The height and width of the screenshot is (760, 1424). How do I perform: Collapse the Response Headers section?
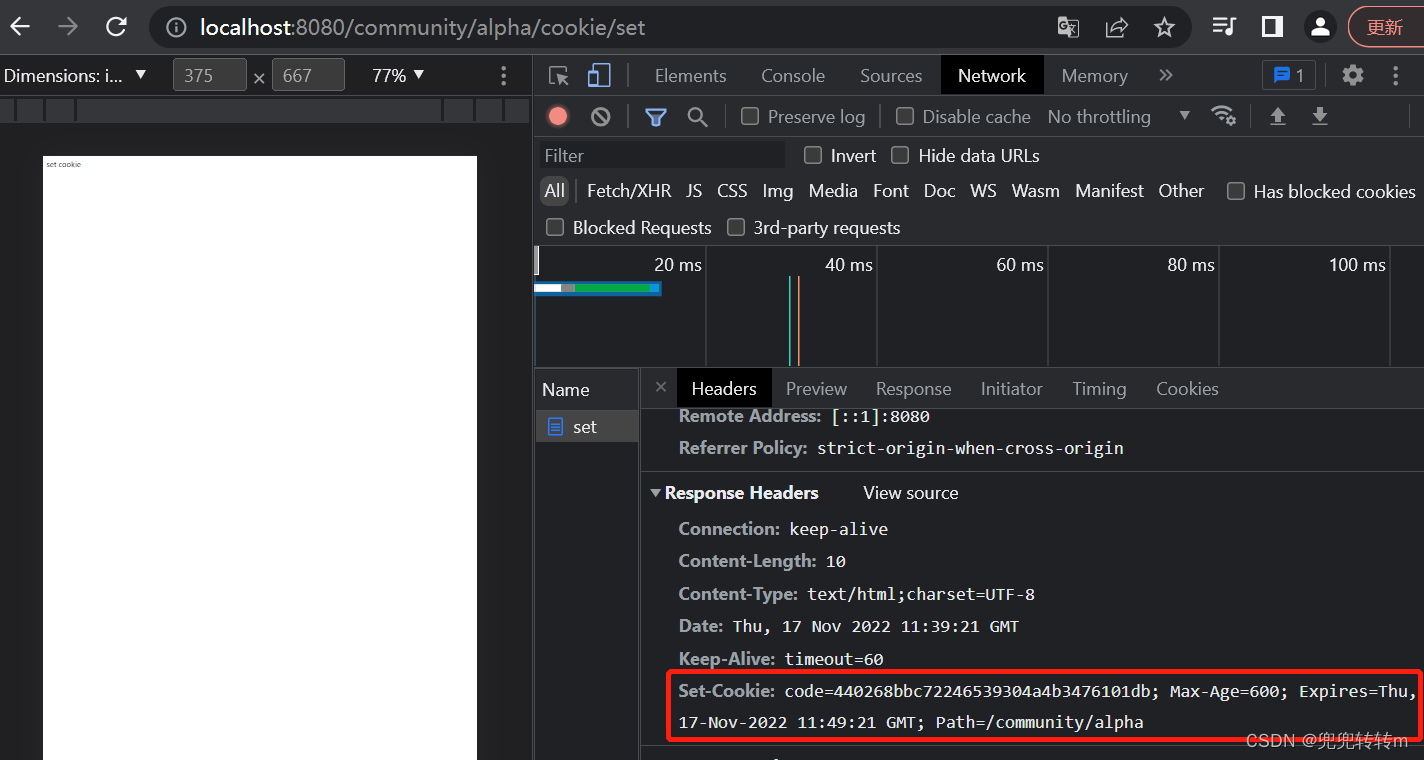(x=656, y=493)
